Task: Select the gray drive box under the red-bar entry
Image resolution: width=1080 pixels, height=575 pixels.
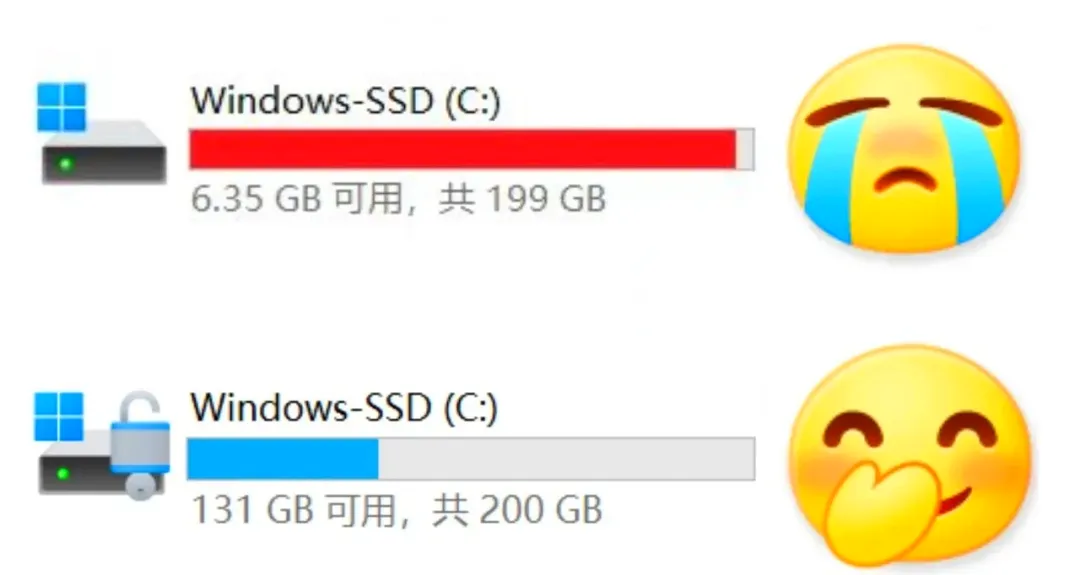Action: point(104,152)
